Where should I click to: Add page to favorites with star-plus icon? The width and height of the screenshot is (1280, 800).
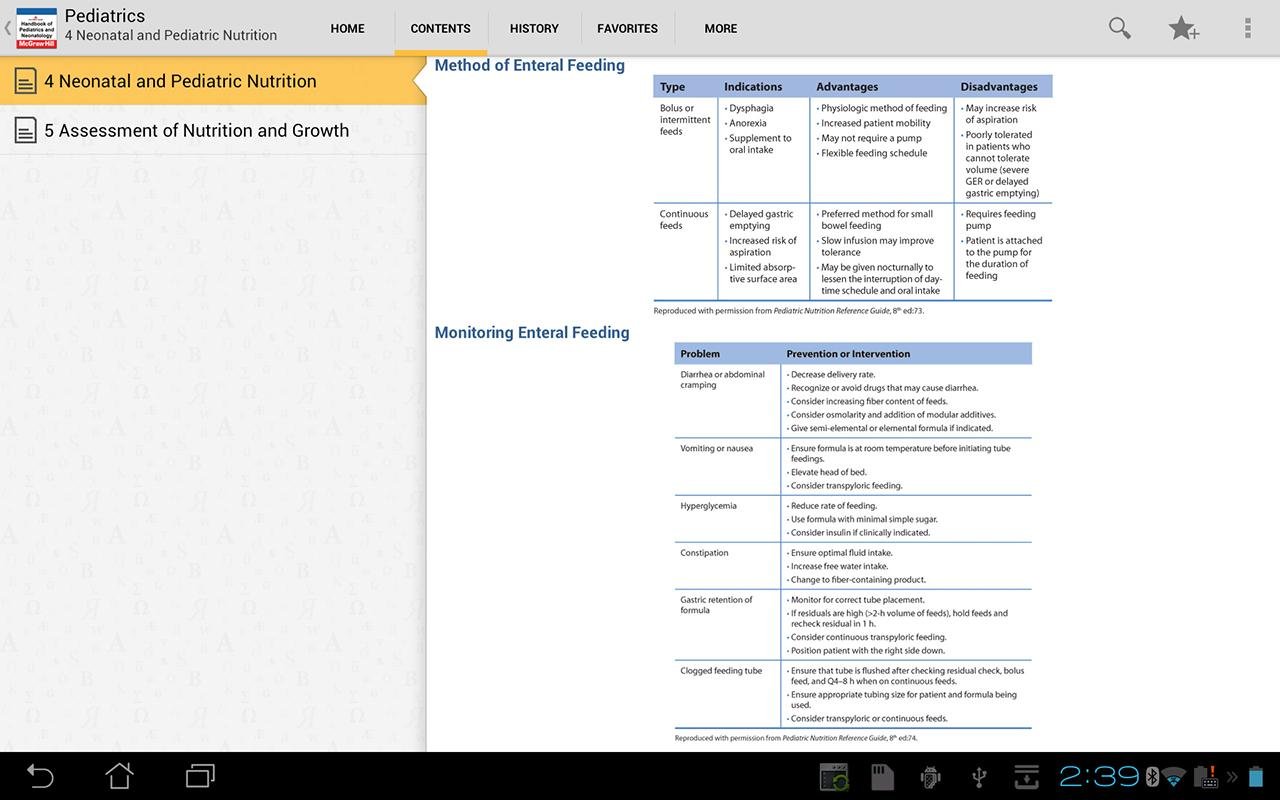coord(1184,28)
